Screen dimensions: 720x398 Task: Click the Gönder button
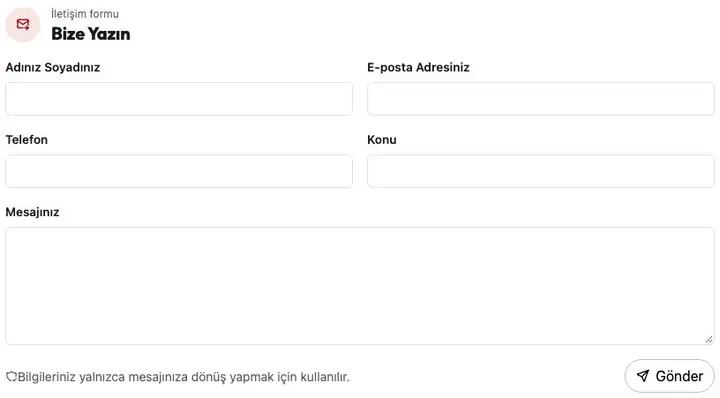click(x=669, y=376)
